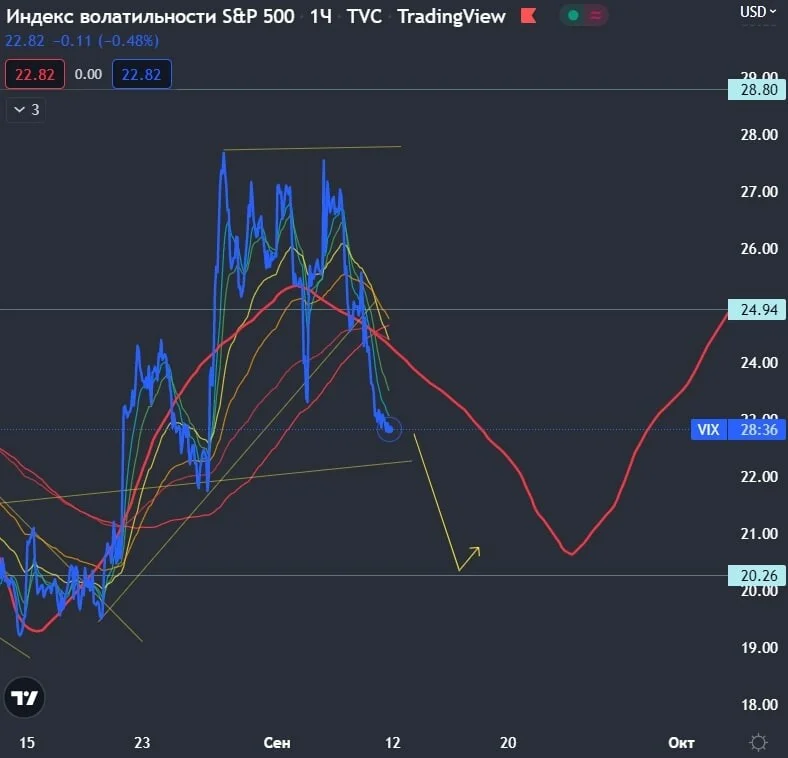Viewport: 788px width, 758px height.
Task: Select the 20.26 horizontal level label
Action: coord(756,575)
